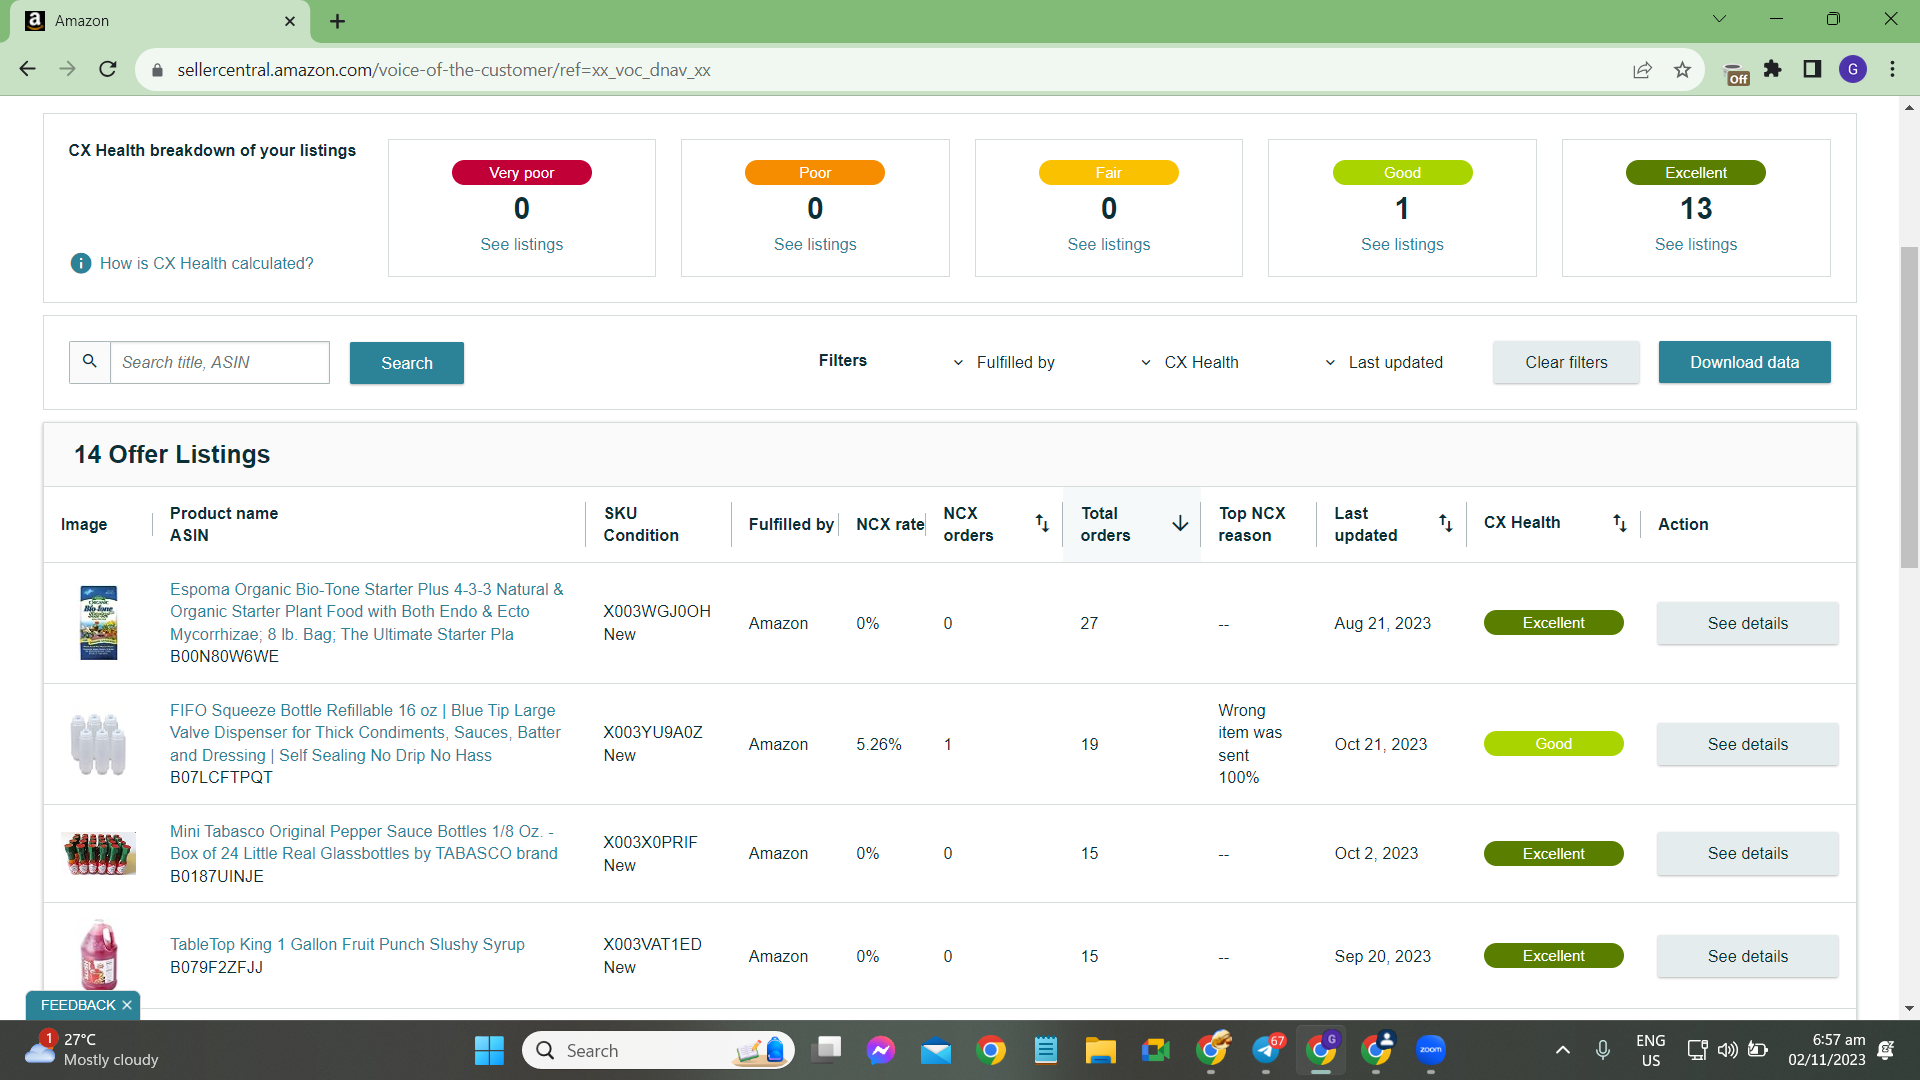The image size is (1920, 1080).
Task: Sort by Last updated column arrows
Action: [x=1445, y=523]
